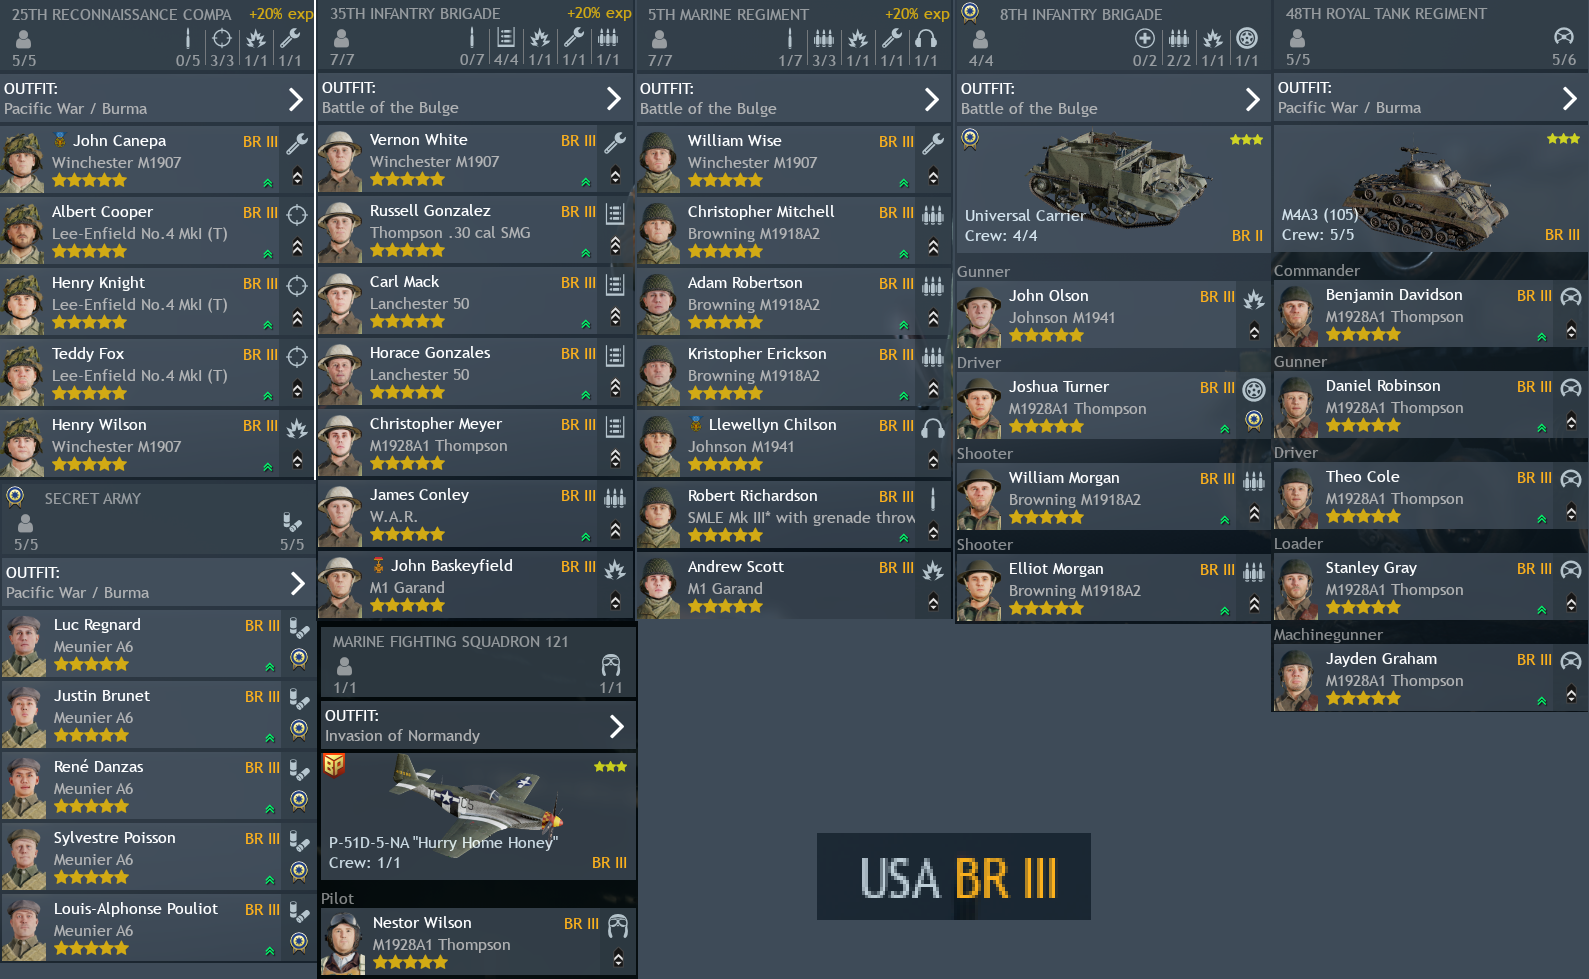The width and height of the screenshot is (1589, 979).
Task: Click Luc Regnard's partisan class icon
Action: coord(298,628)
